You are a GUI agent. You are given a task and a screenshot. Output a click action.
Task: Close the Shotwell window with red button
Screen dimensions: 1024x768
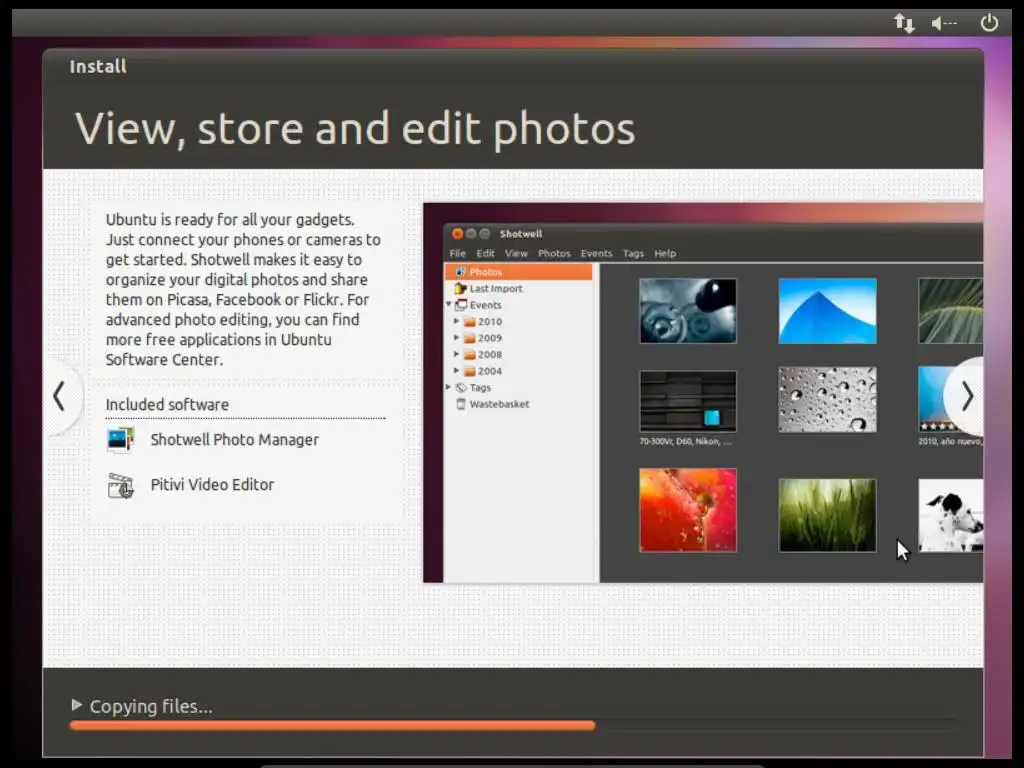[x=458, y=234]
